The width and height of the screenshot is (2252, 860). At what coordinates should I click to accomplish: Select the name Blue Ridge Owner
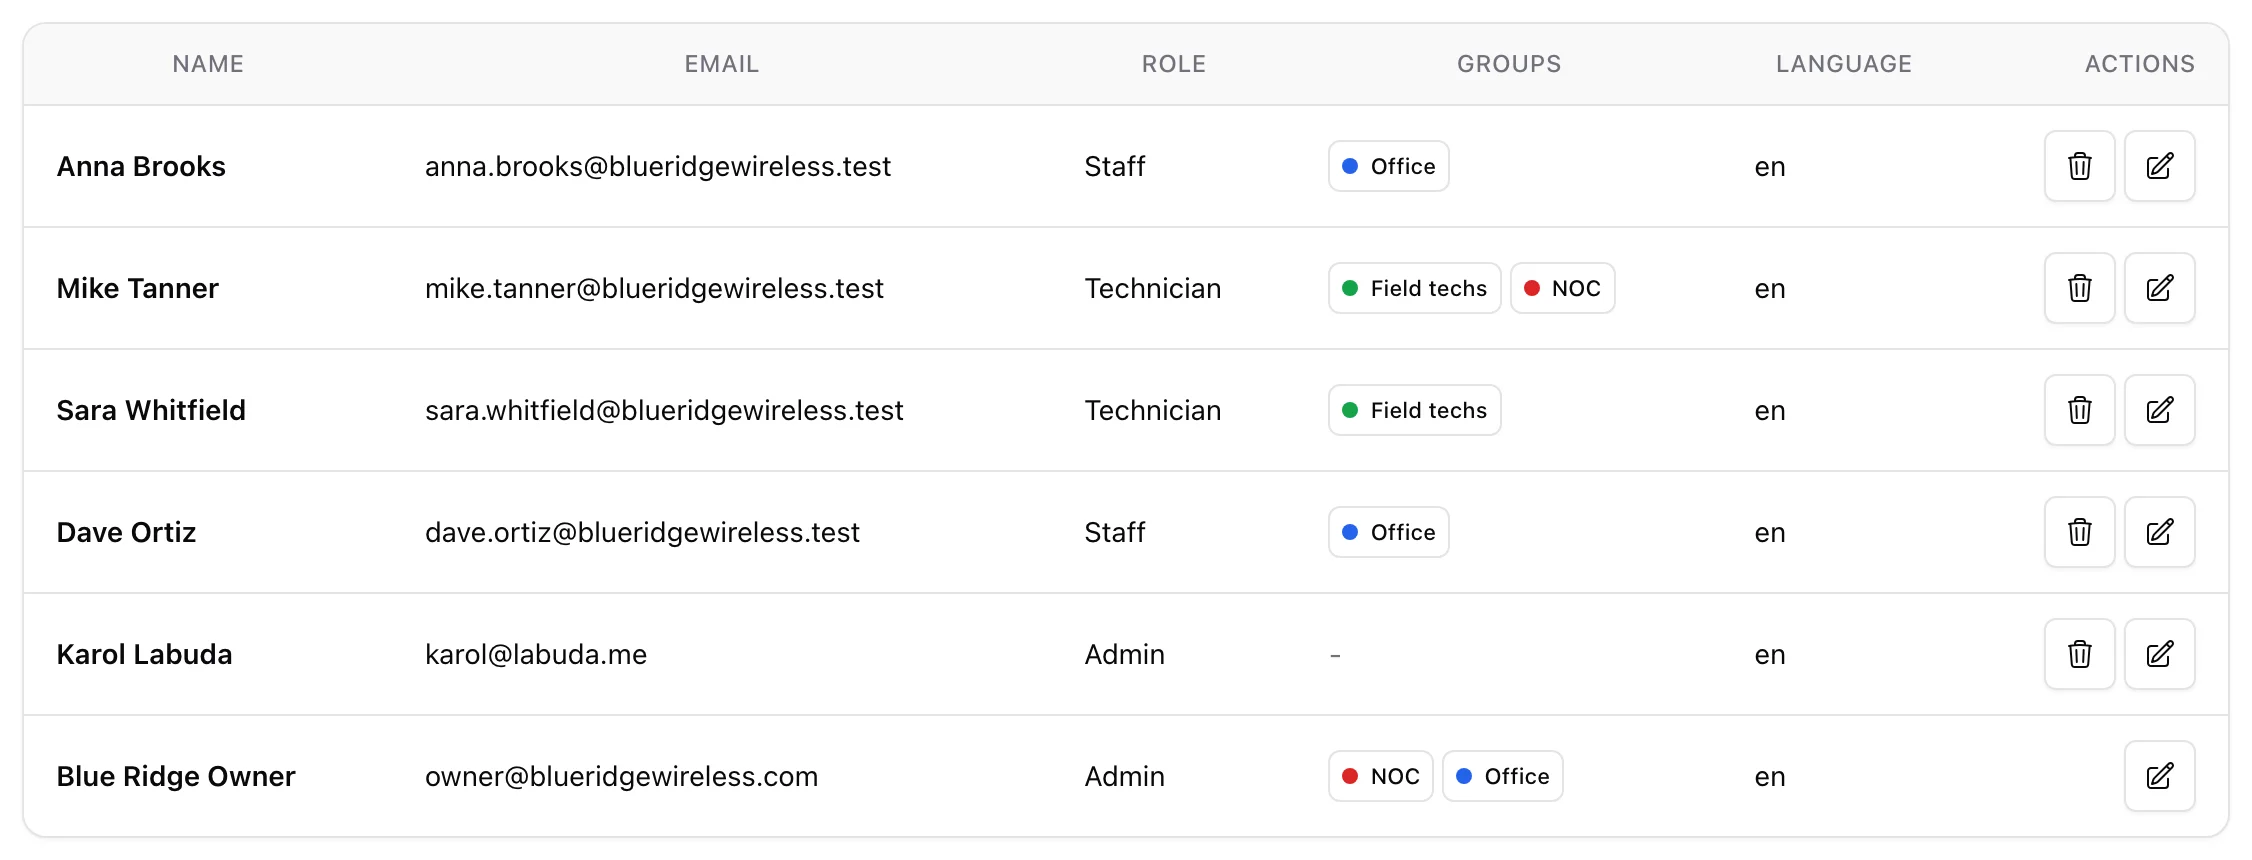tap(176, 776)
